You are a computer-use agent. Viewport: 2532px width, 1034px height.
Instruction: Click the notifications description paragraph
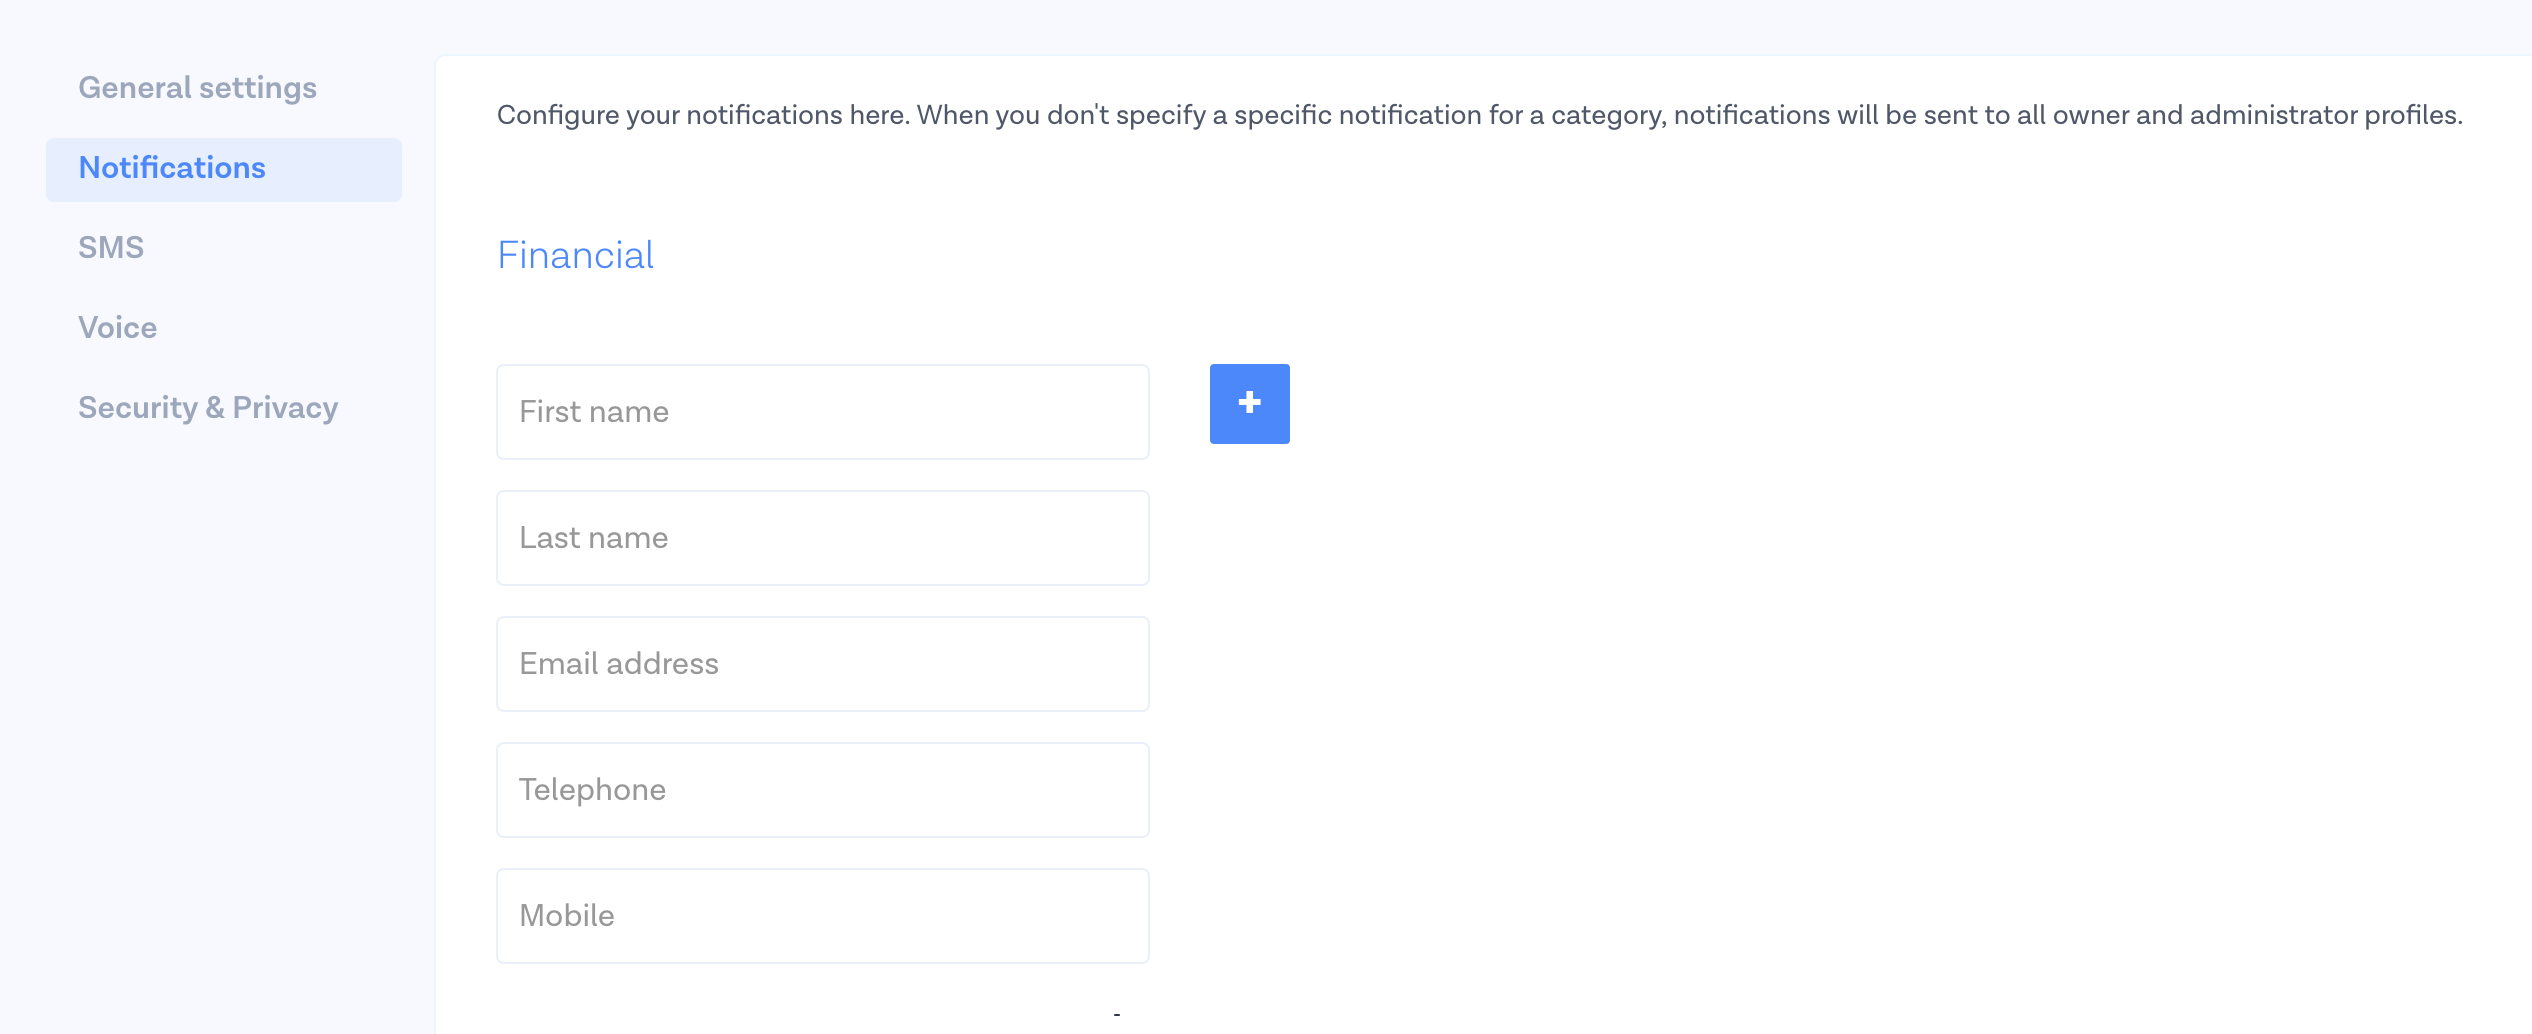point(1479,115)
